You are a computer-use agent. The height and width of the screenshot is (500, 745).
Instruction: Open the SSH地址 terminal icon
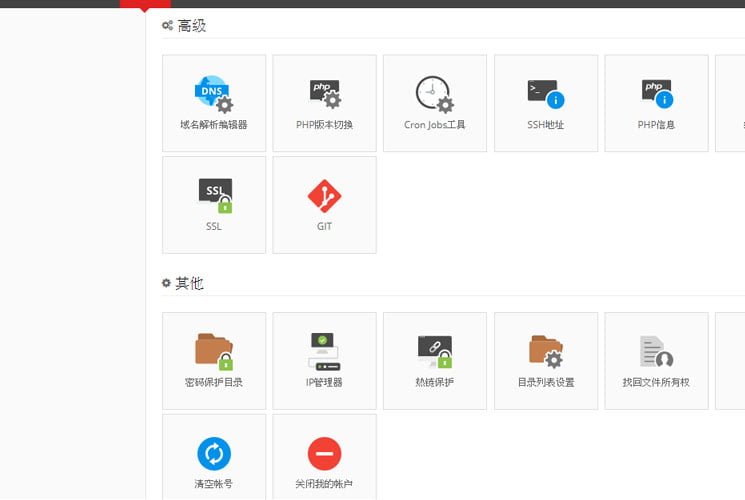point(545,94)
